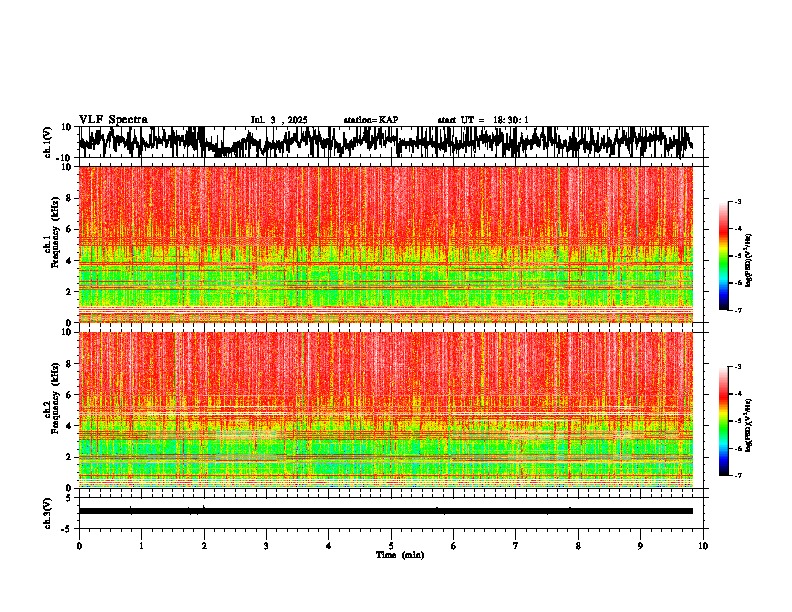
Task: Click time axis tick label "2"
Action: pyautogui.click(x=204, y=546)
